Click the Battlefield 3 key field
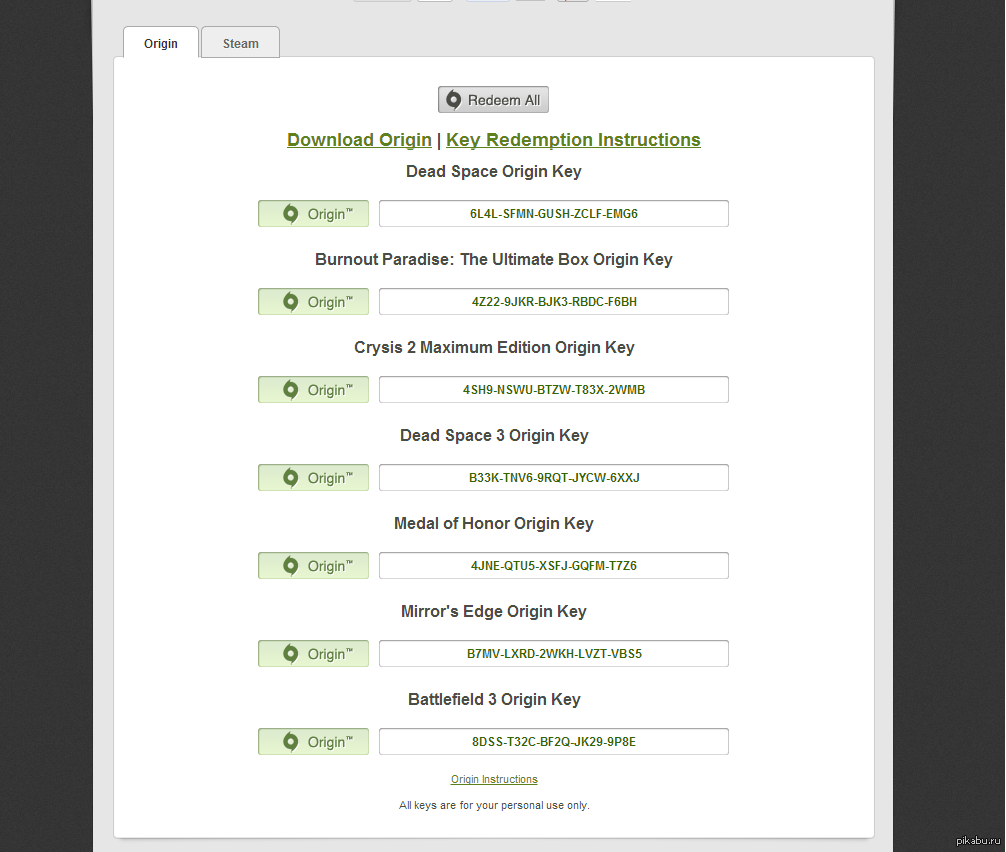The width and height of the screenshot is (1006, 852). pyautogui.click(x=553, y=742)
